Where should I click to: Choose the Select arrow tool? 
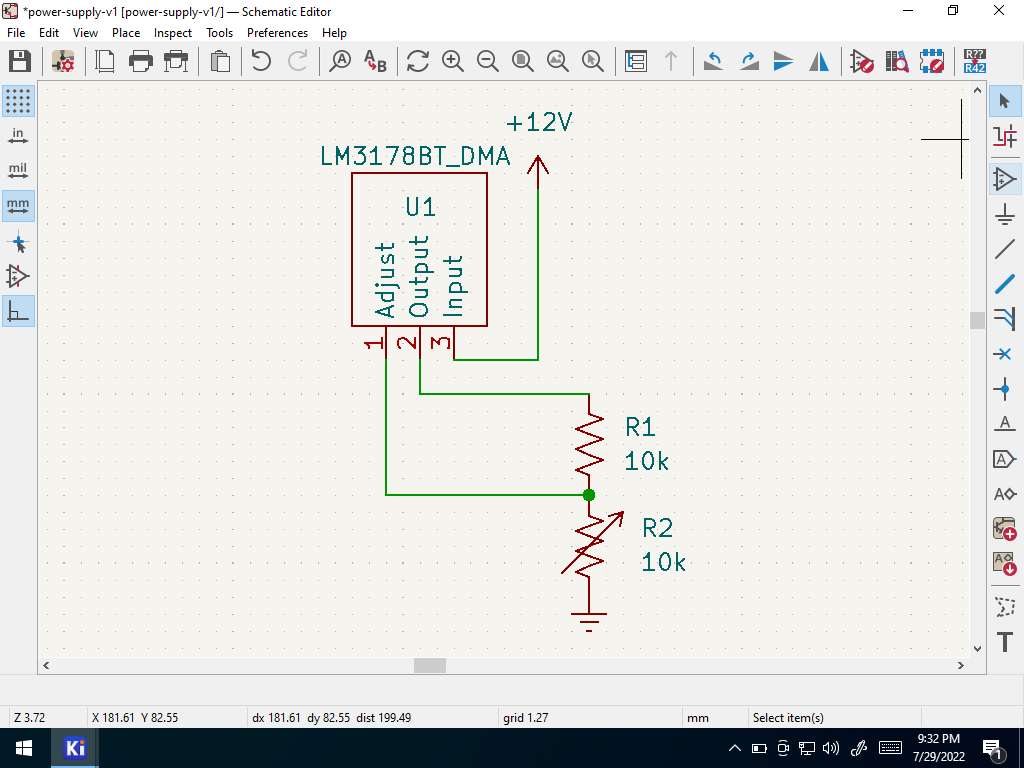1005,101
